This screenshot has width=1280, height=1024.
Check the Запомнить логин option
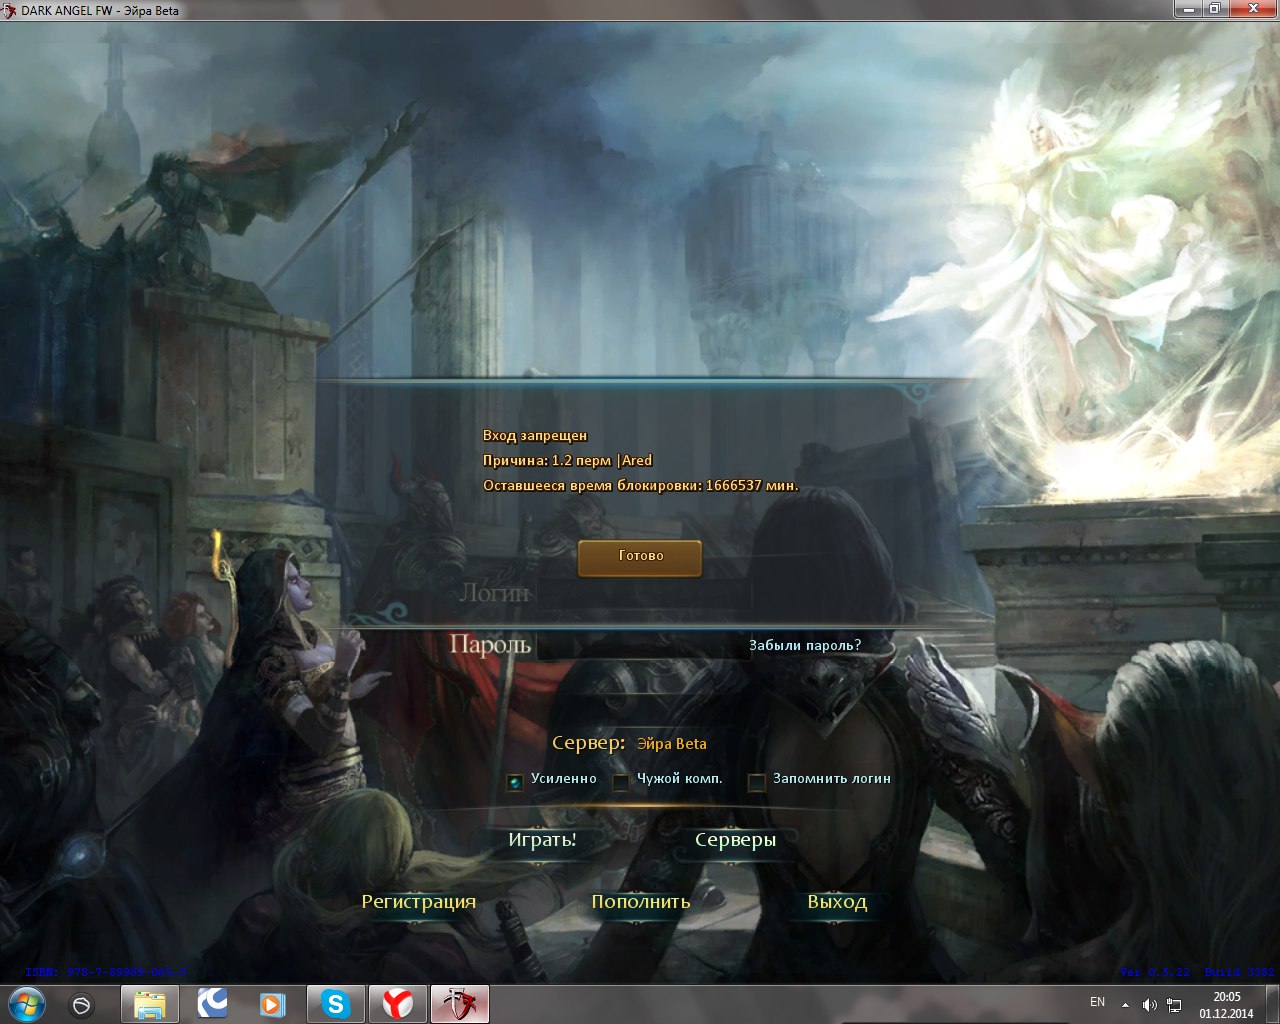point(757,781)
